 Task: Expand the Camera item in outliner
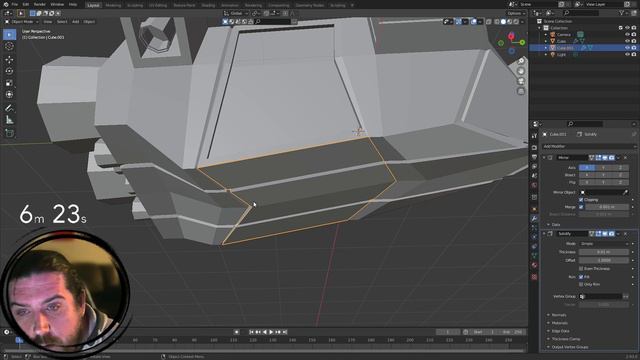click(546, 35)
